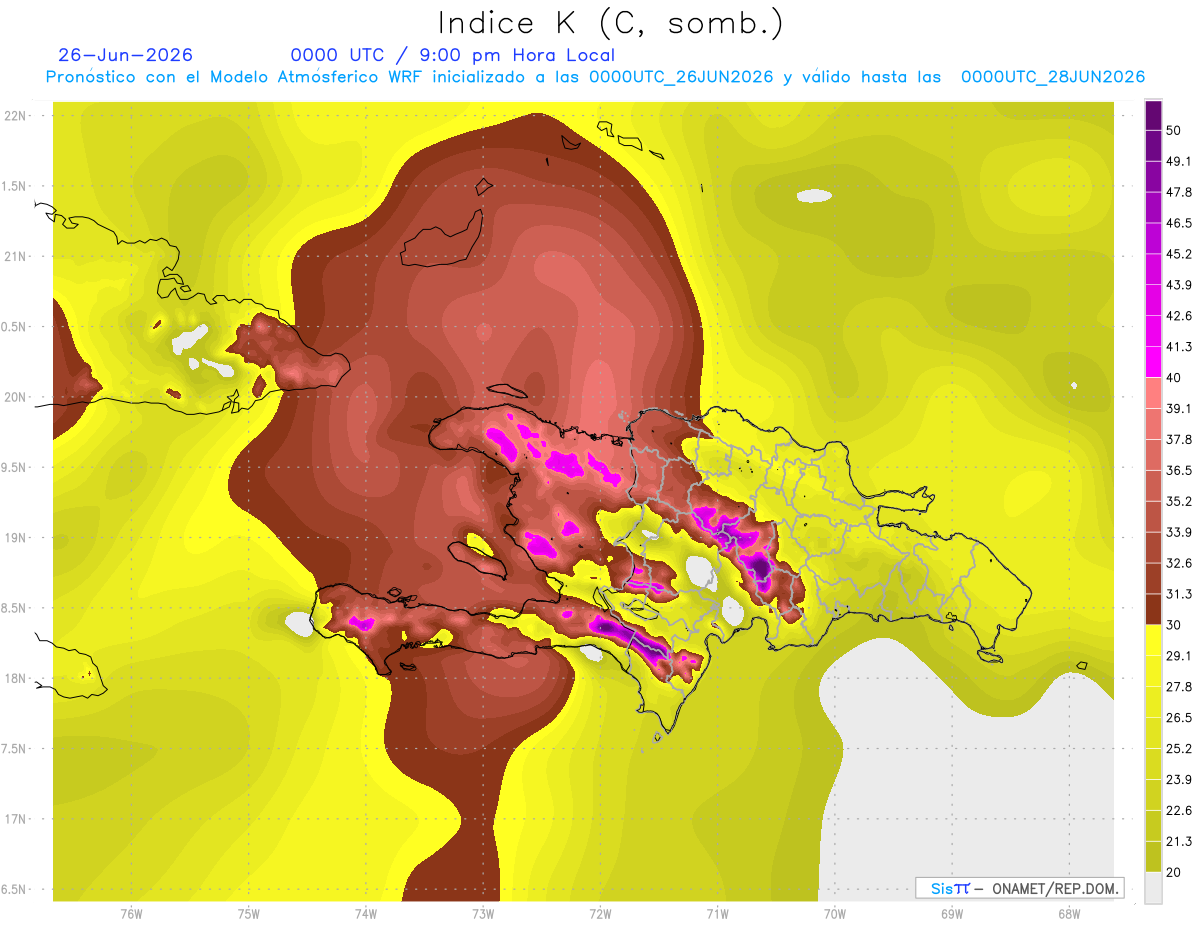Click the '32.6' colorbar label
Image resolution: width=1200 pixels, height=927 pixels.
[1180, 563]
